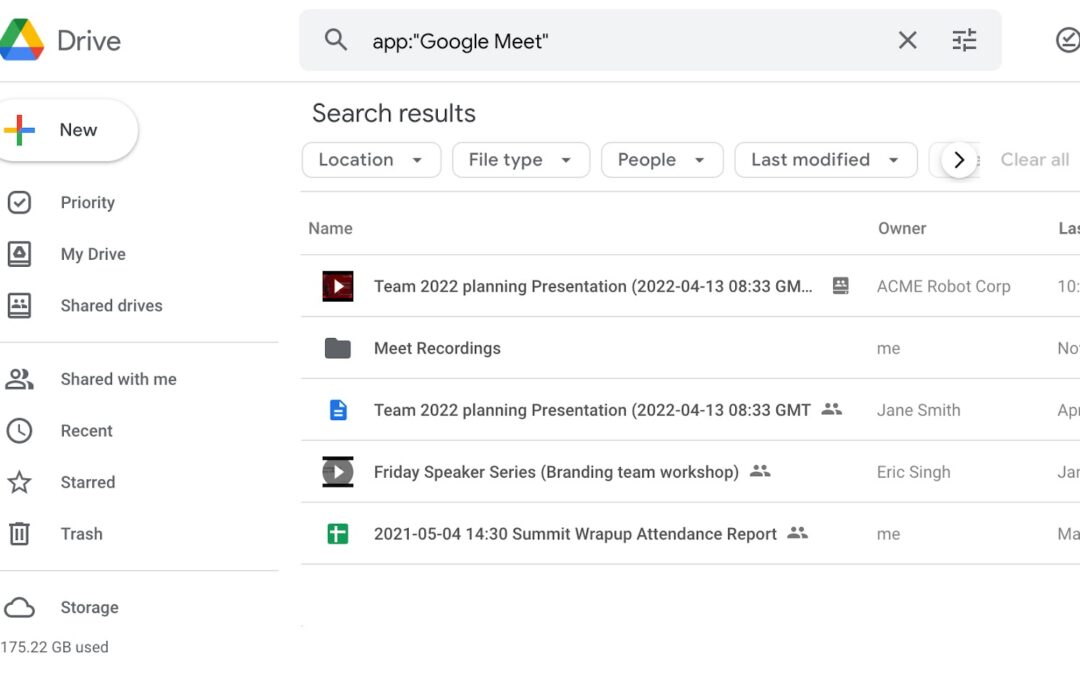
Task: Open the File type filter dropdown
Action: [x=521, y=160]
